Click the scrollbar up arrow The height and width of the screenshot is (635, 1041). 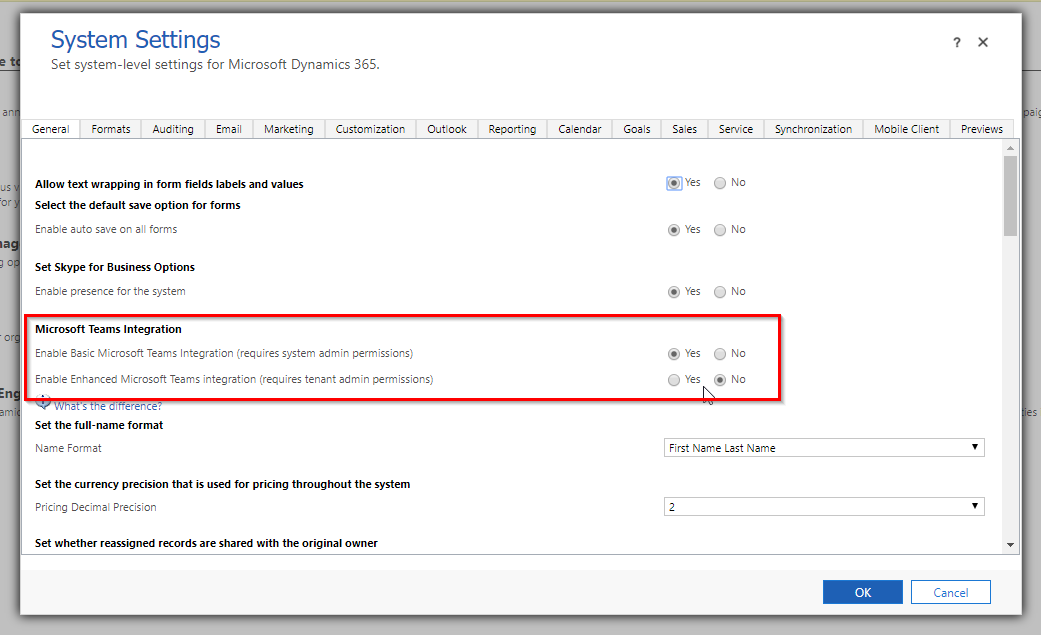pos(1010,147)
